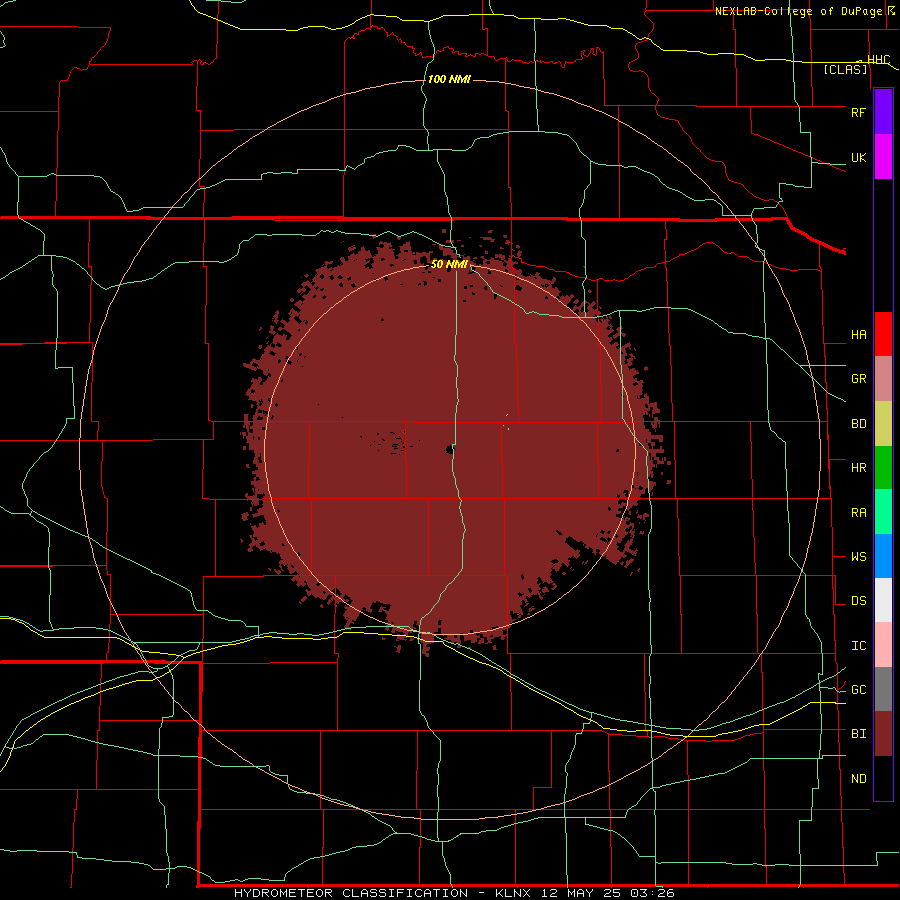Click the 12 MAY 25 date text

pyautogui.click(x=581, y=893)
